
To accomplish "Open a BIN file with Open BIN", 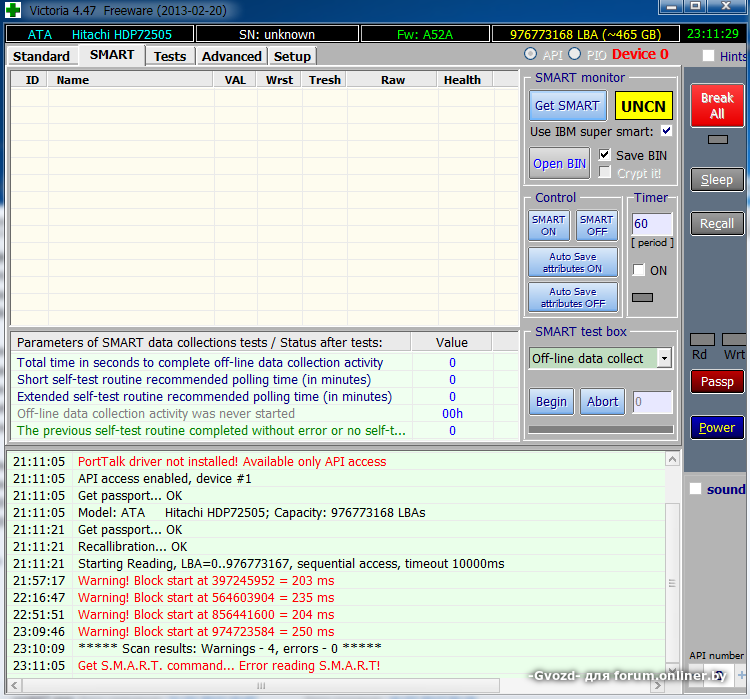I will click(560, 163).
